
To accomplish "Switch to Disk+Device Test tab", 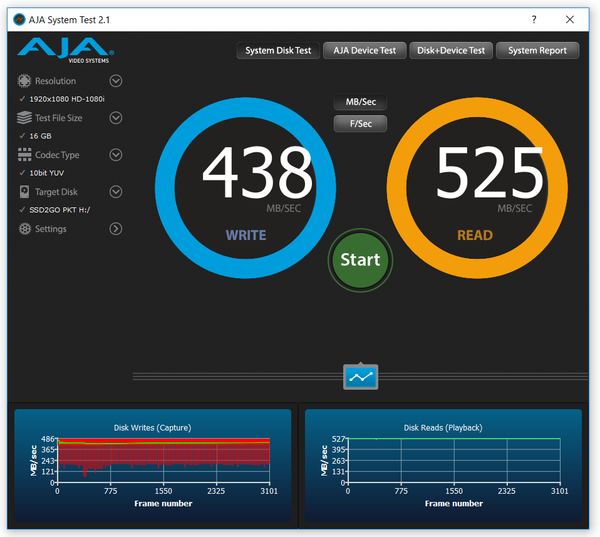I will coord(451,51).
